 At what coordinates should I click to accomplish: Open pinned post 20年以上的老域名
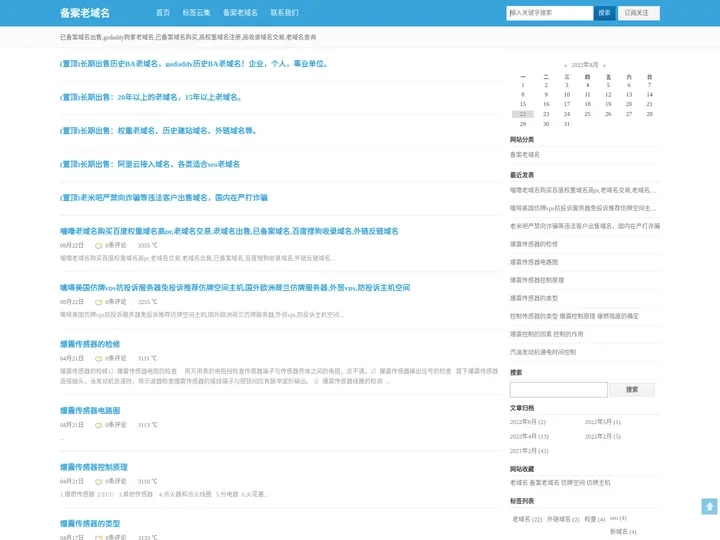pos(151,97)
